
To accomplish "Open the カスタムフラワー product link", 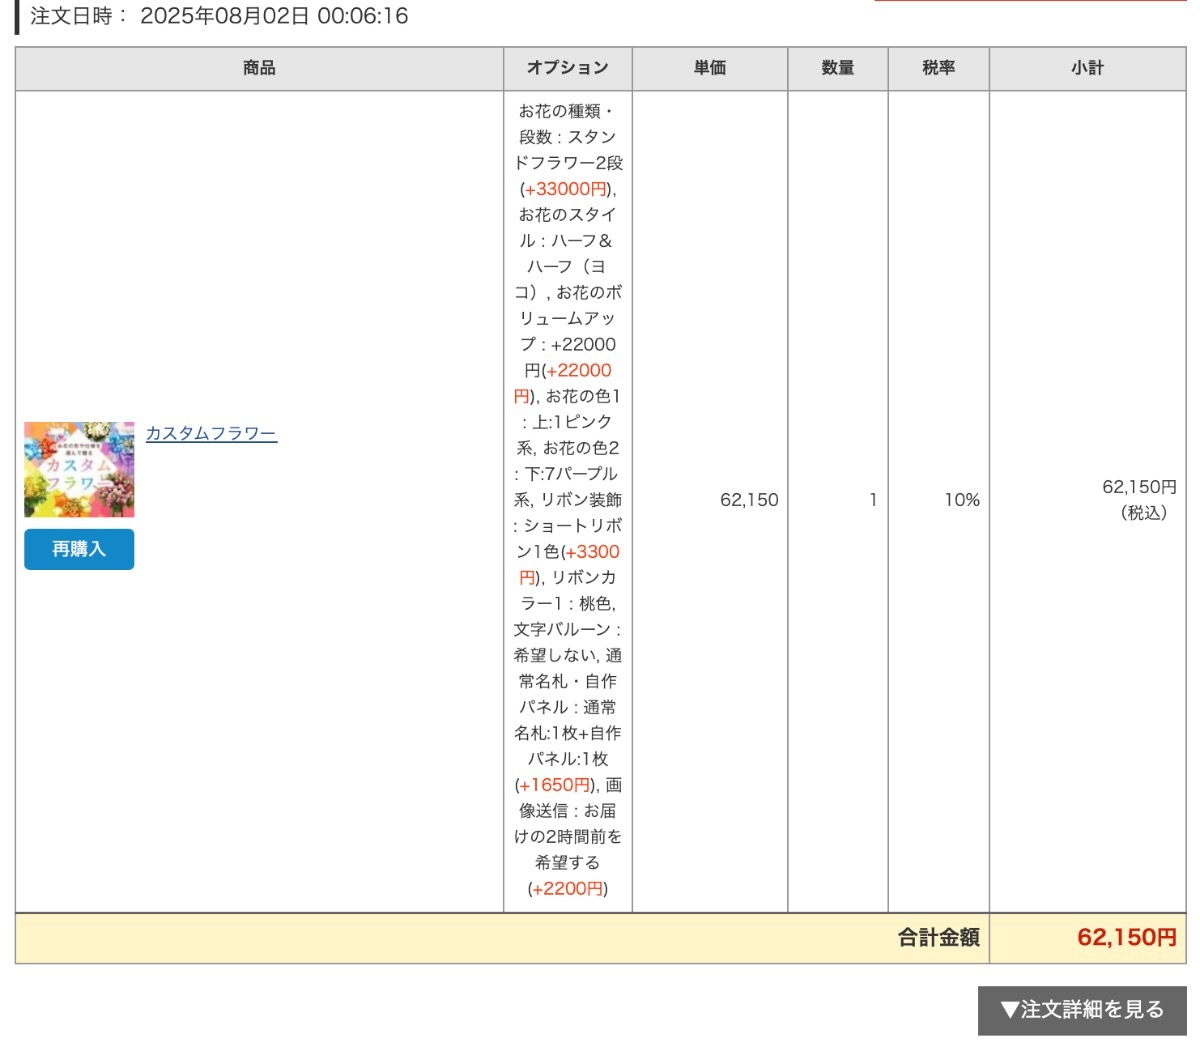I will pyautogui.click(x=211, y=433).
